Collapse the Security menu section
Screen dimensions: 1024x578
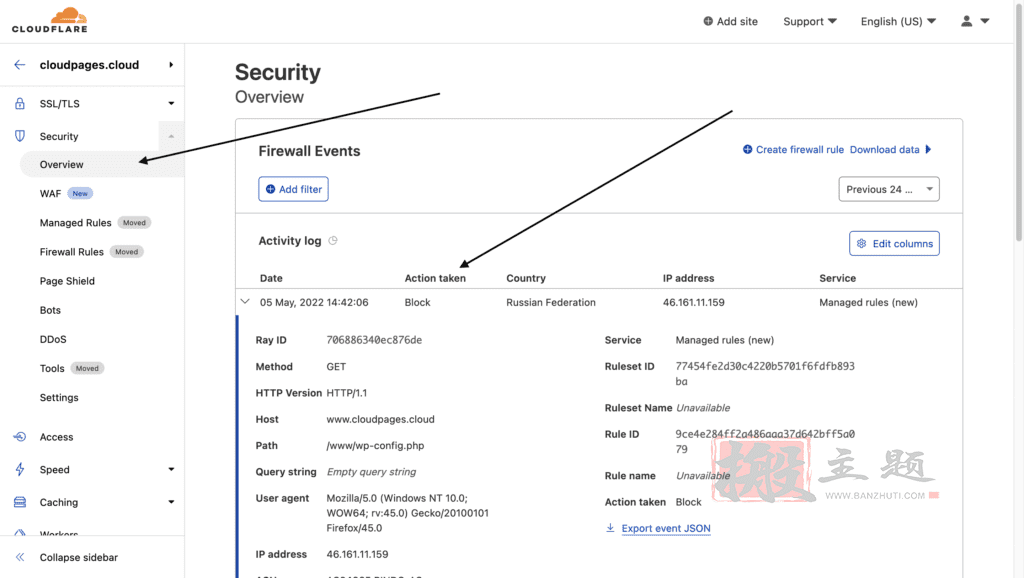[171, 136]
